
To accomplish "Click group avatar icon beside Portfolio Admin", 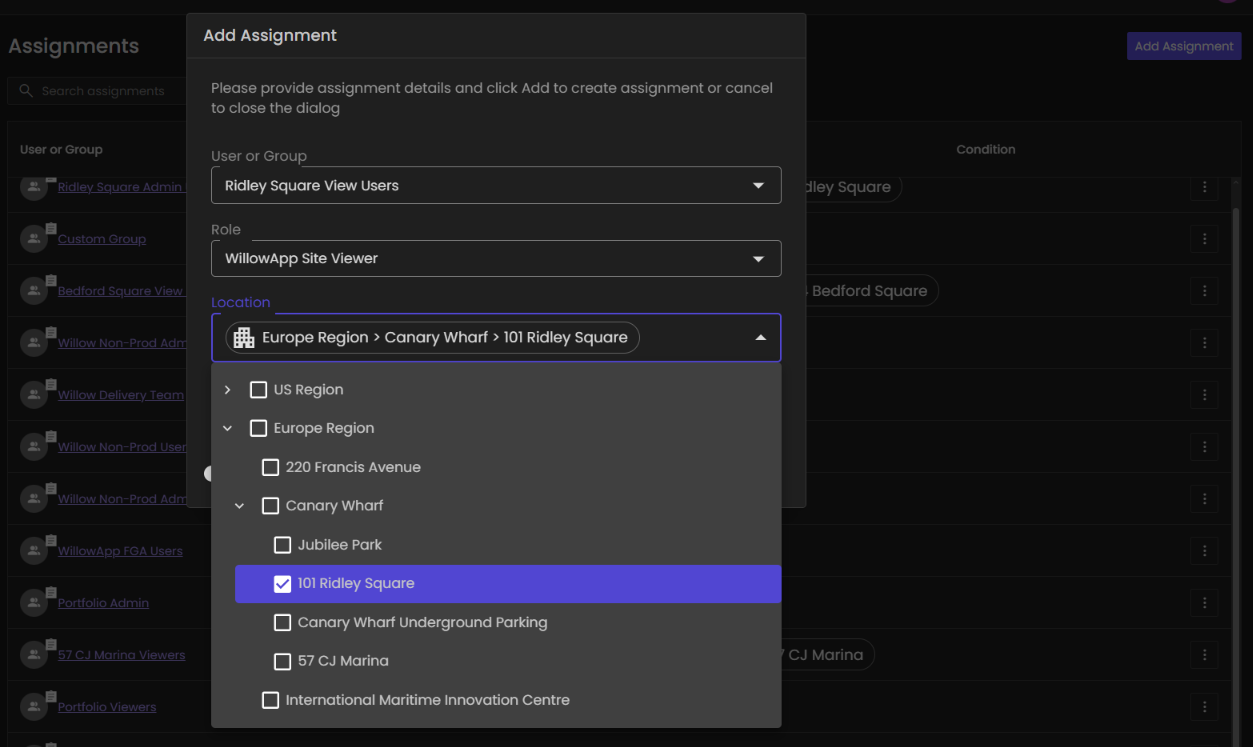I will [34, 603].
